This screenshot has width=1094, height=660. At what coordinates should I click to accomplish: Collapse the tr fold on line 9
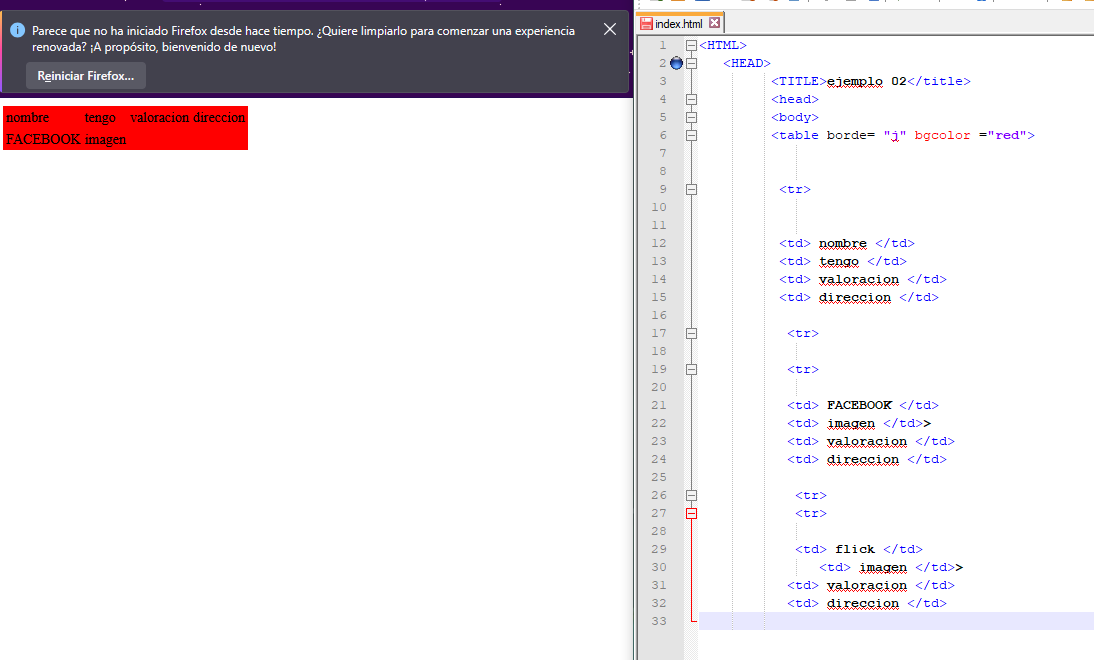(x=691, y=189)
